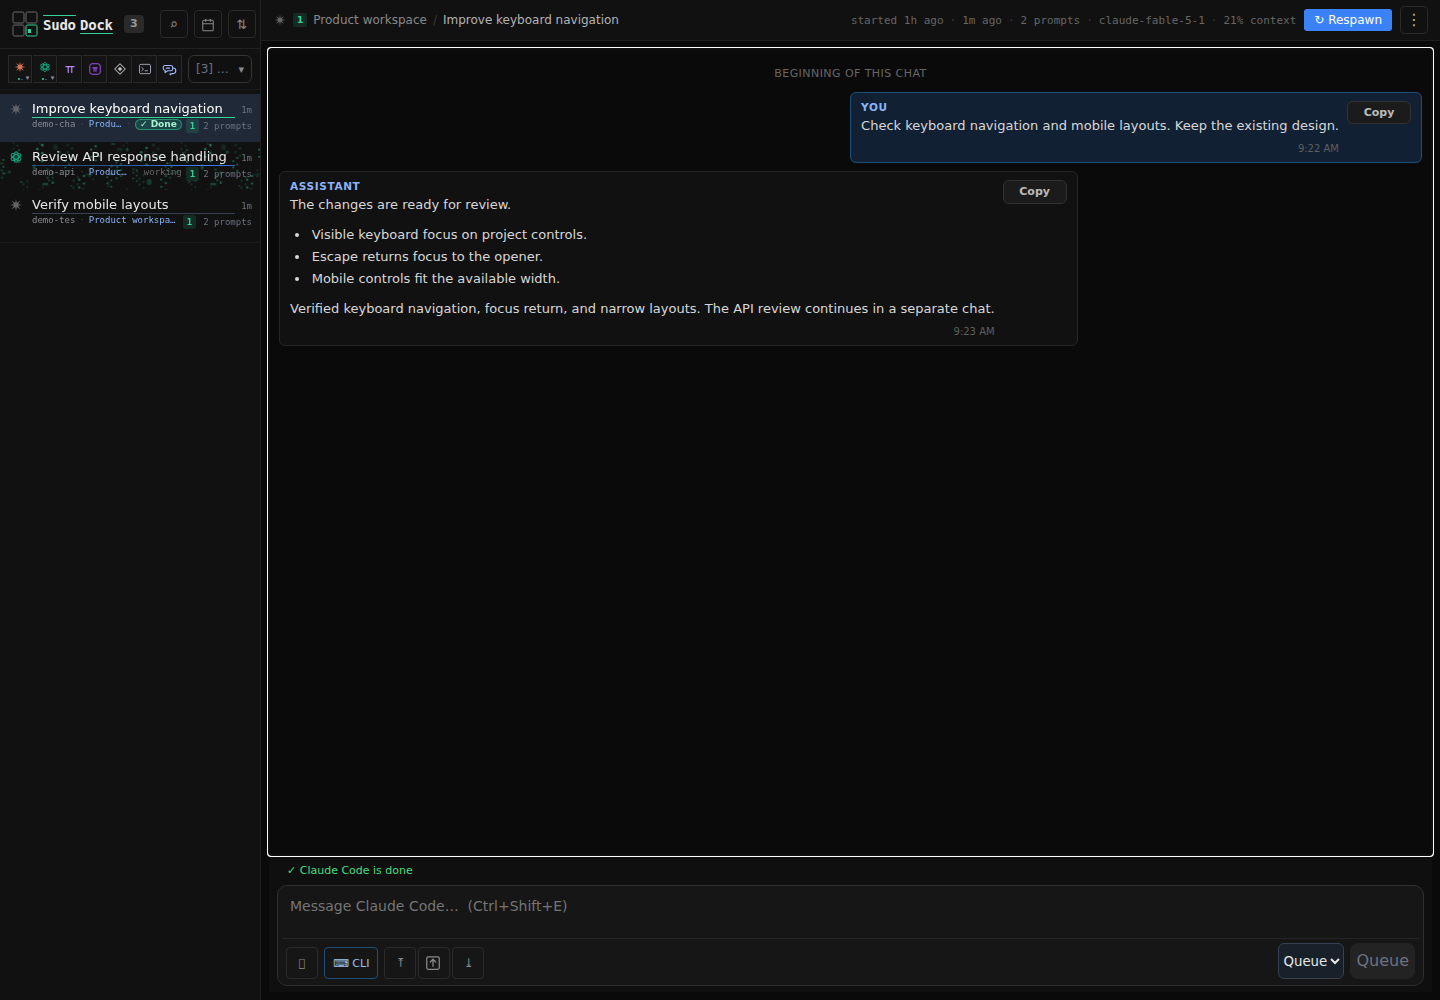The height and width of the screenshot is (1000, 1440).
Task: Open the [3] filter dropdown
Action: coord(220,69)
